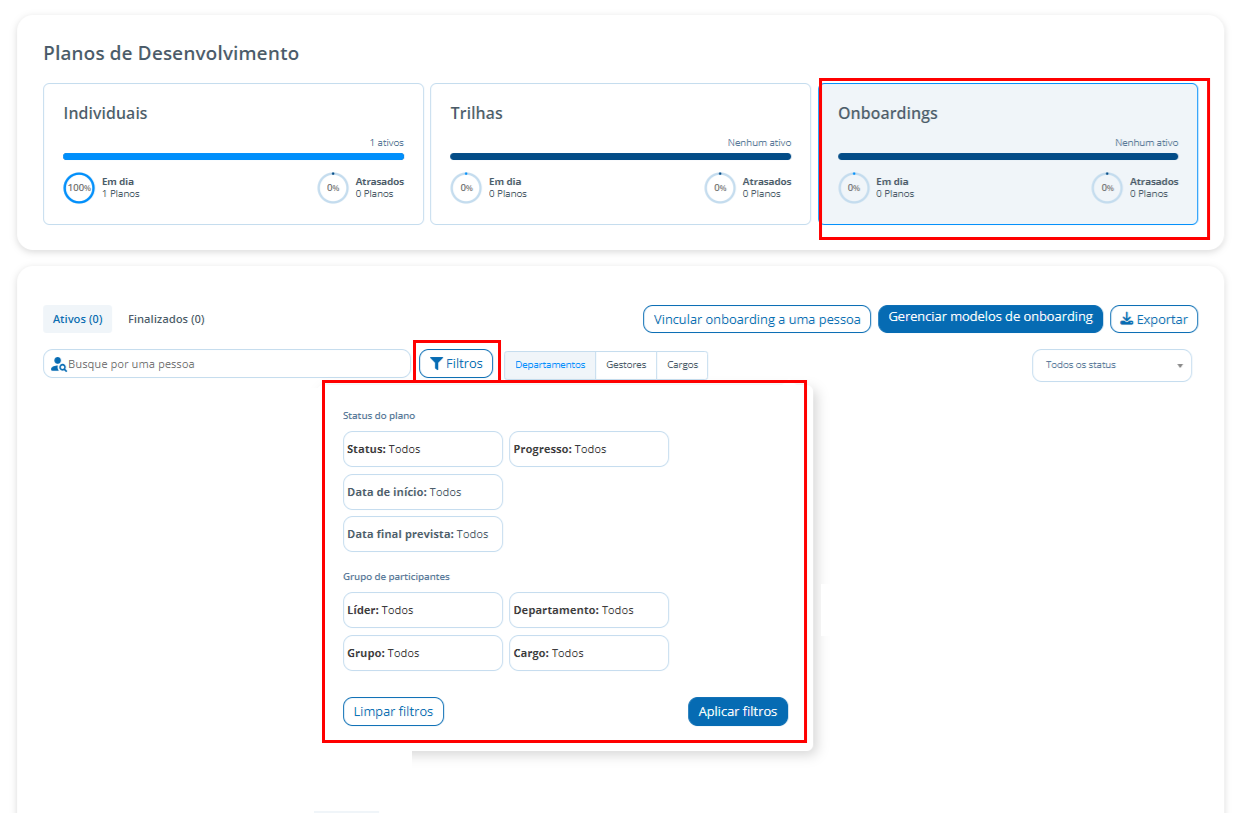This screenshot has height=813, width=1237.
Task: Switch to the Finalizados (0) tab
Action: tap(166, 319)
